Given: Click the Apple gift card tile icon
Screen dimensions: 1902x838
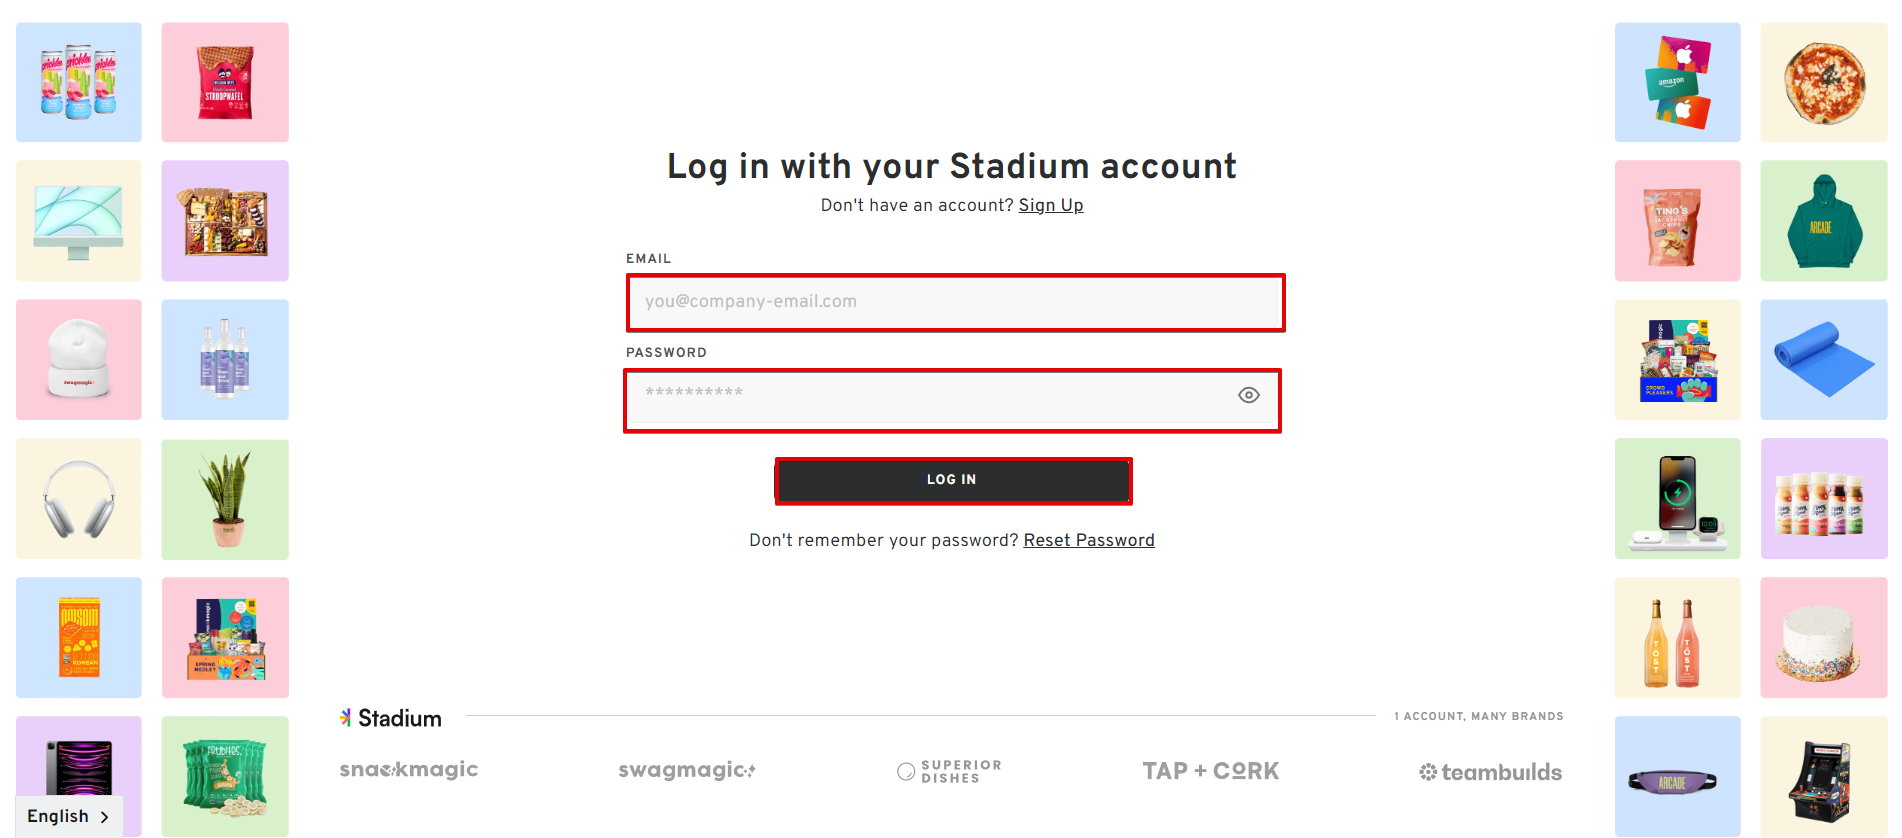Looking at the screenshot, I should click(x=1677, y=81).
